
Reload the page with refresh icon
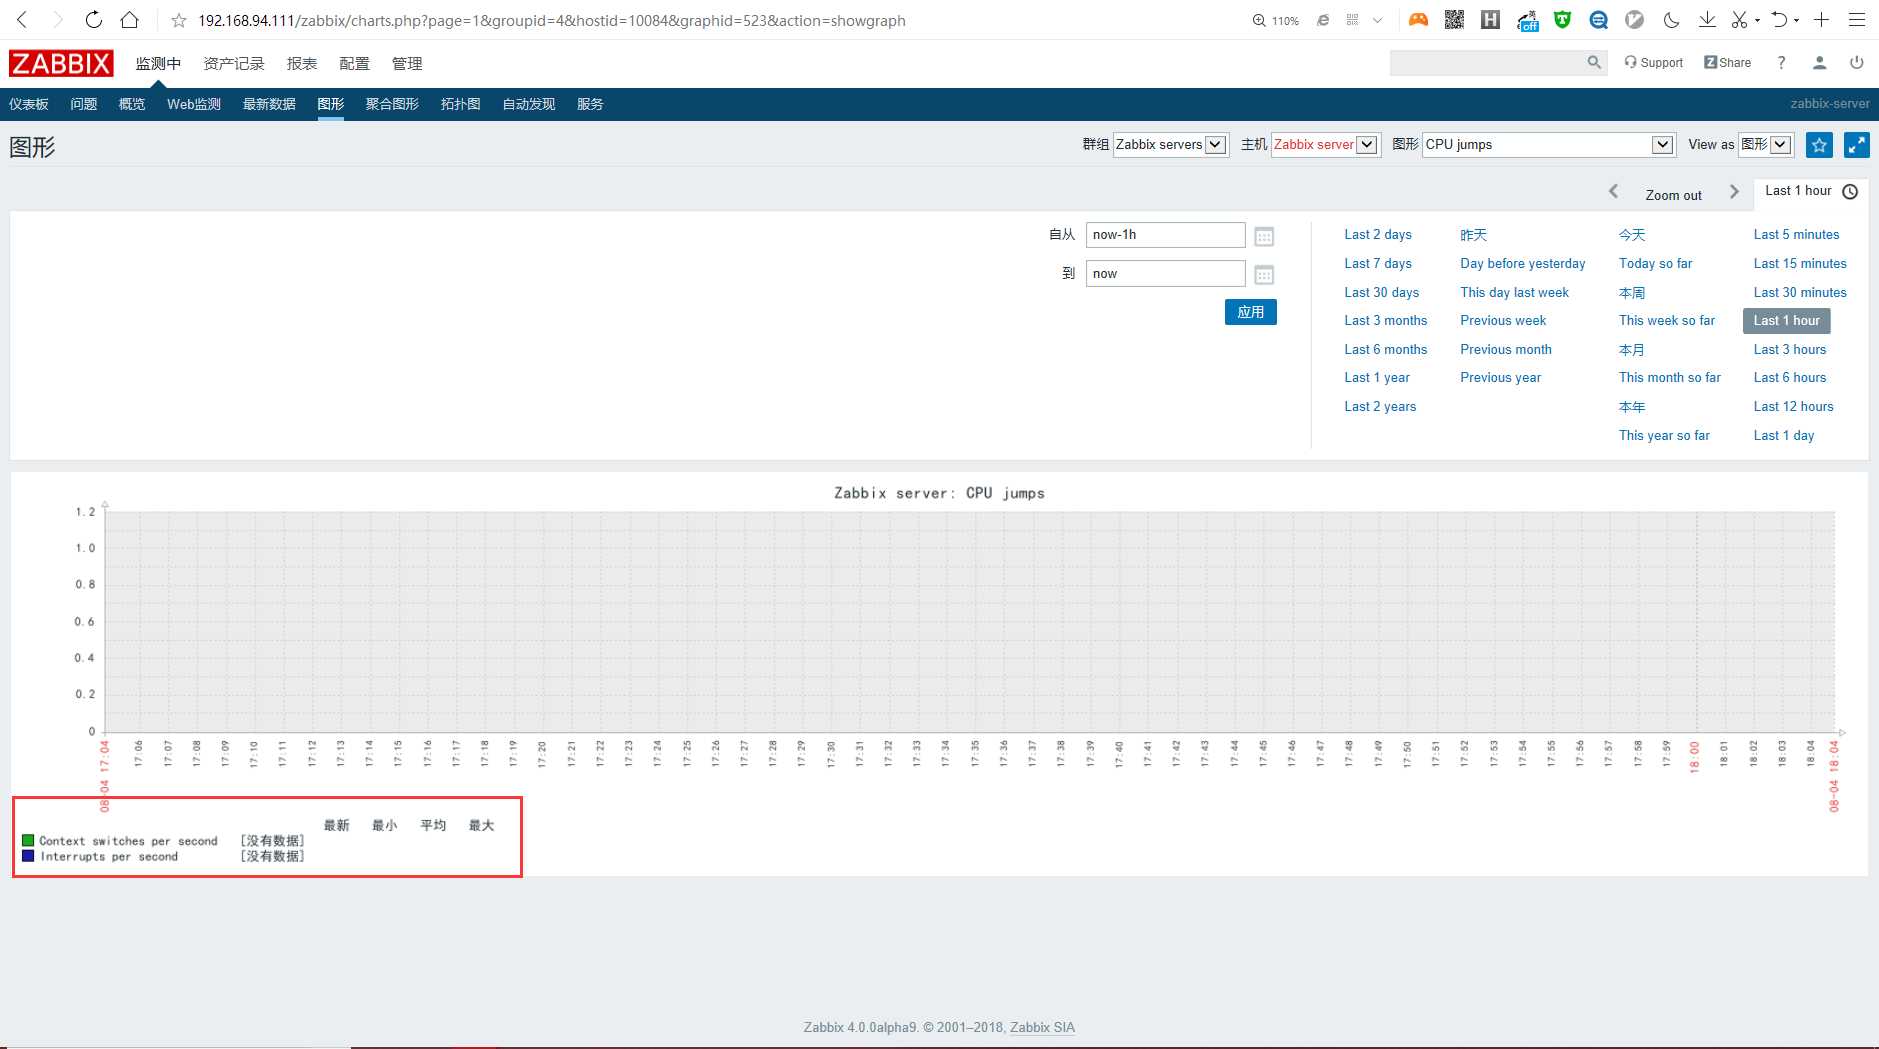(93, 20)
